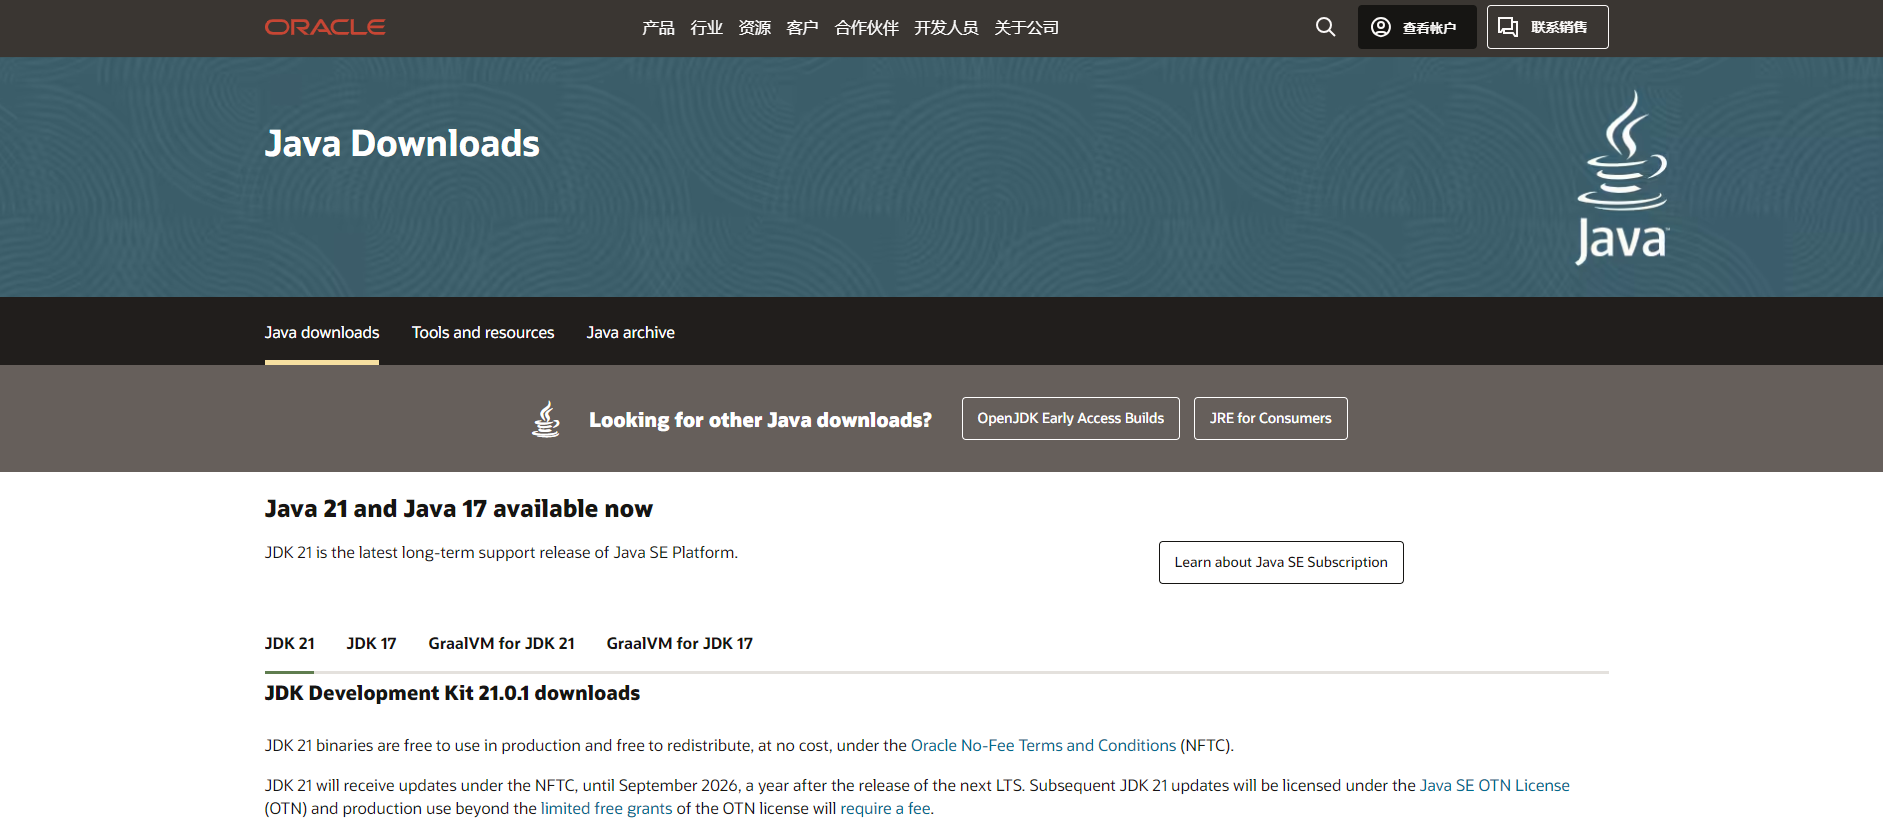Select the Java downloads tab
1883x823 pixels.
(x=322, y=332)
